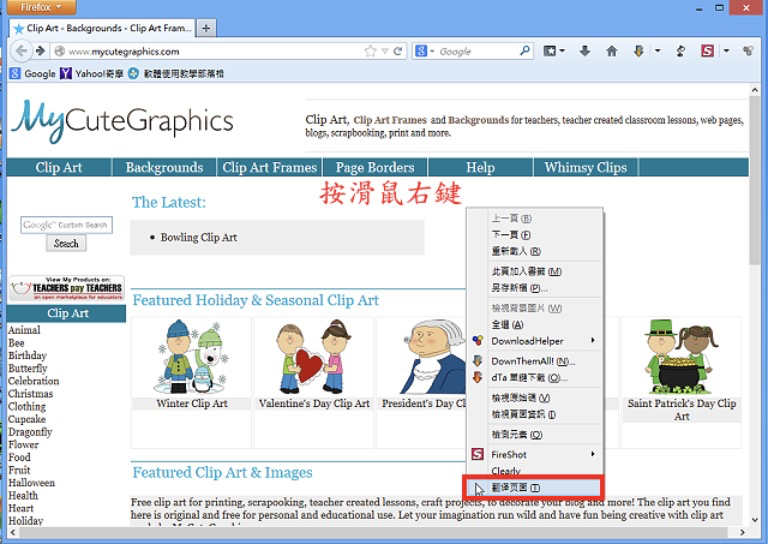Open the Backgrounds navigation tab
This screenshot has width=768, height=546.
pos(165,167)
